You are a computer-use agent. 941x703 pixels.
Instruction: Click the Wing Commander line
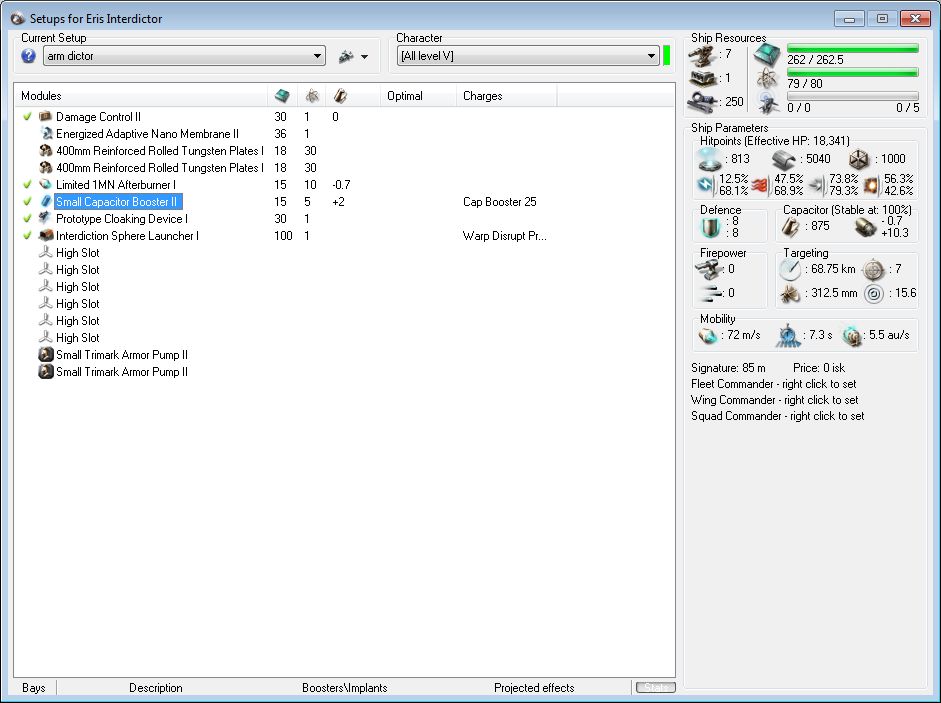click(774, 400)
